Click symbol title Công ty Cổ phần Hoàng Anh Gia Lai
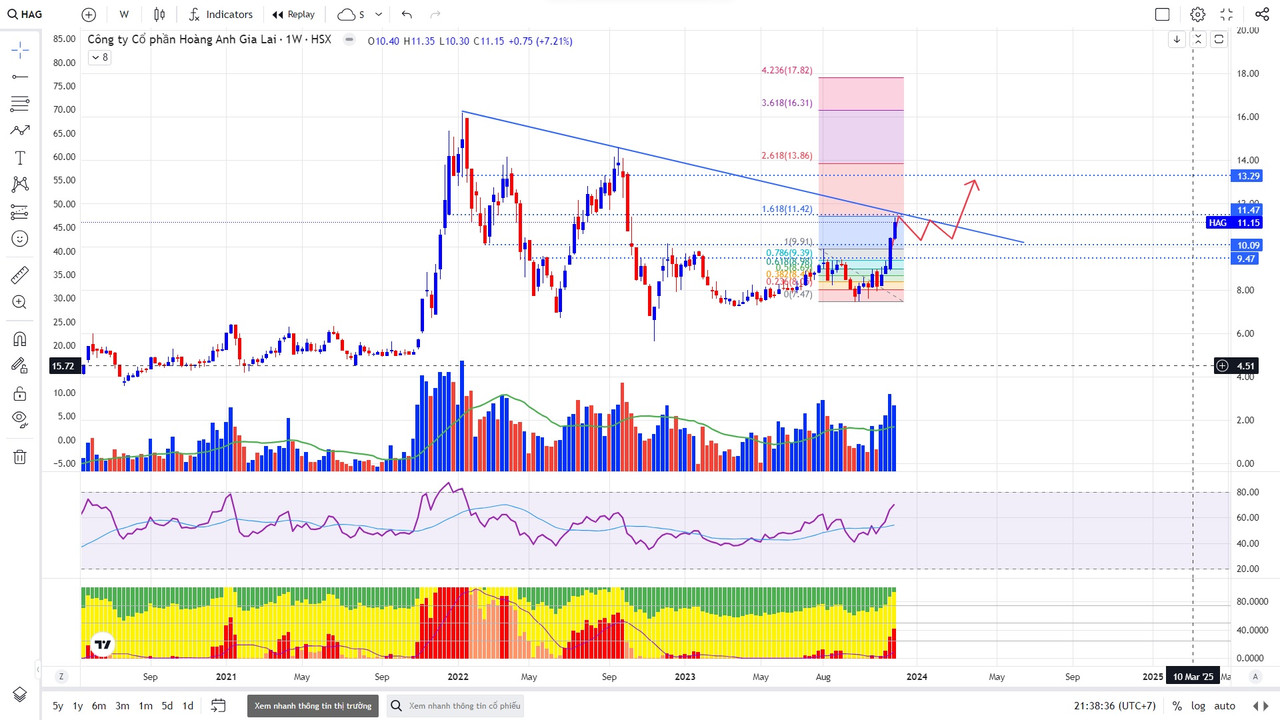This screenshot has width=1280, height=720. 184,40
